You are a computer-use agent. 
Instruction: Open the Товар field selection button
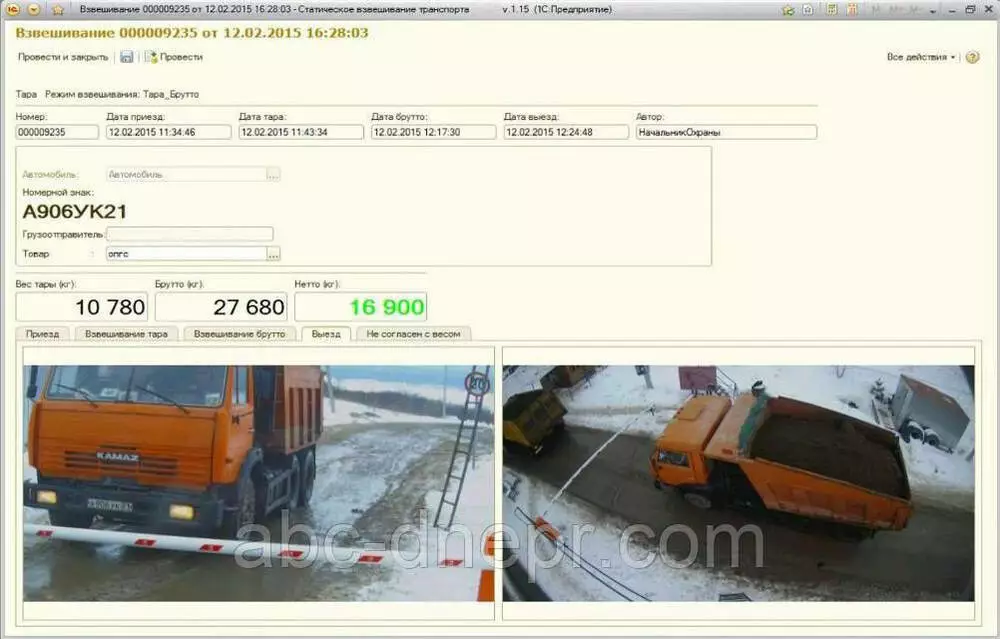point(273,254)
